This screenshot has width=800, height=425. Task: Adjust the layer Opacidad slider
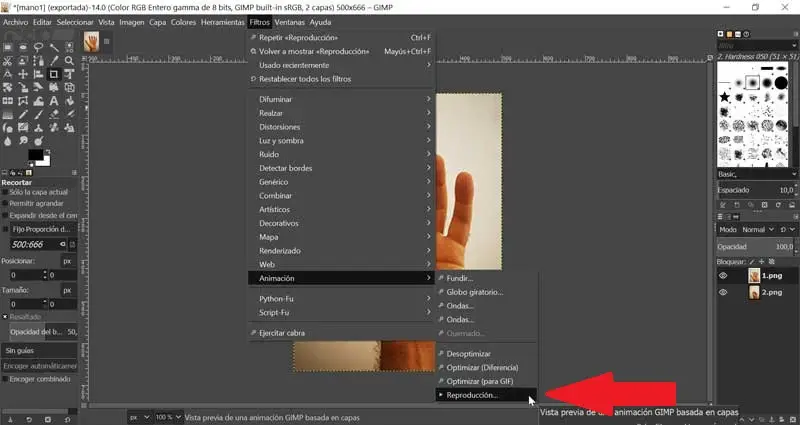coord(756,246)
